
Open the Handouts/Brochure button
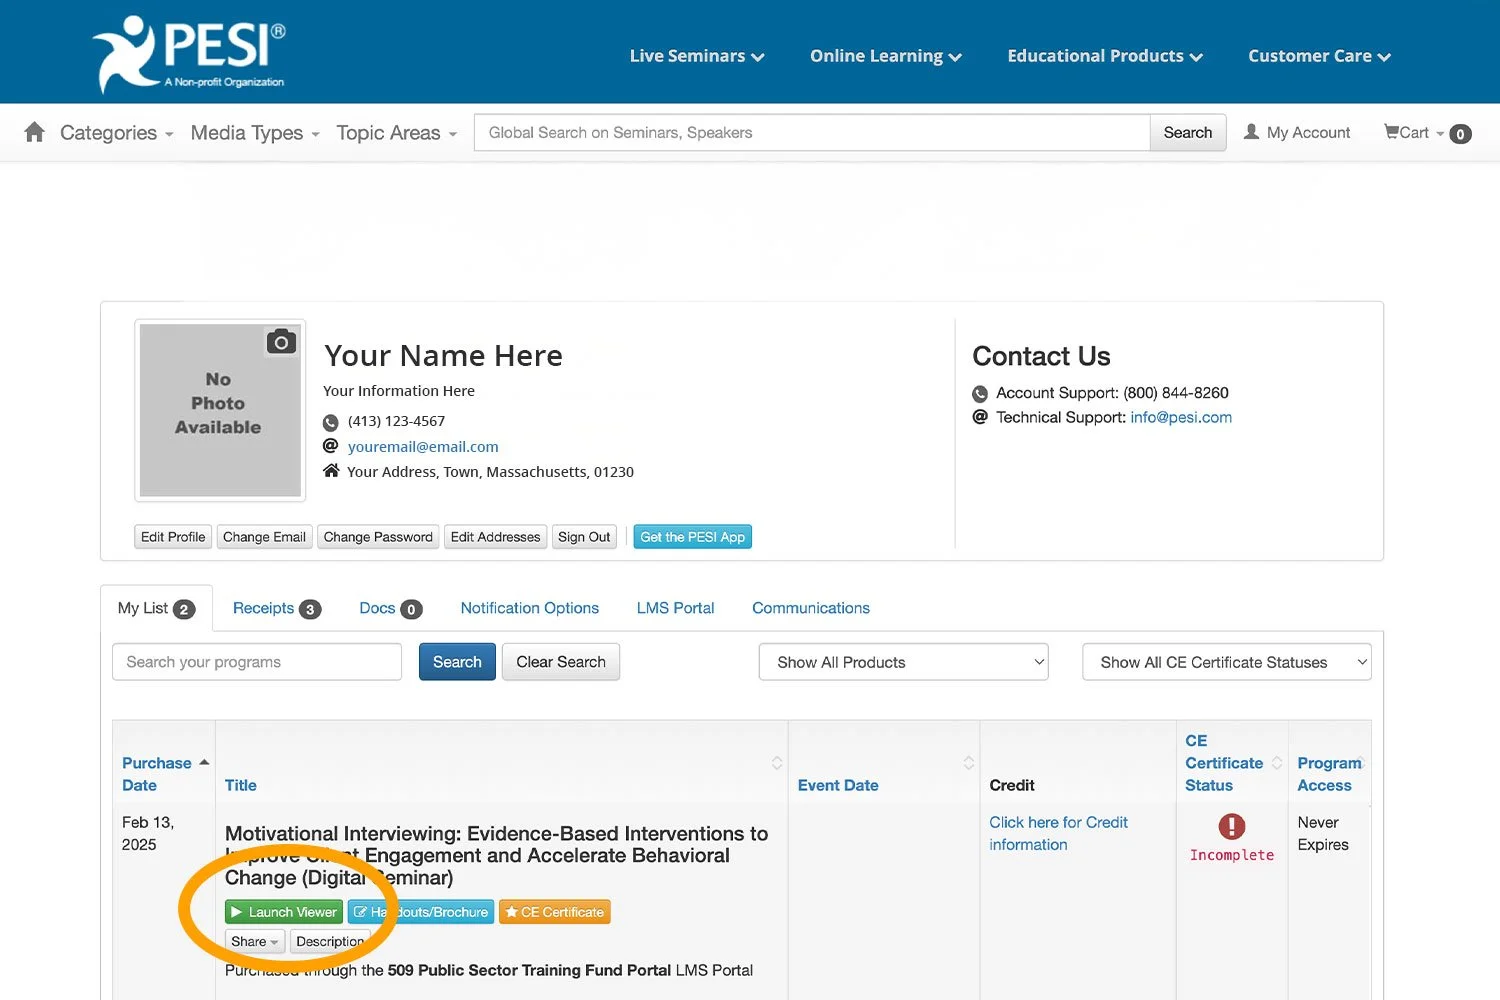(x=421, y=912)
